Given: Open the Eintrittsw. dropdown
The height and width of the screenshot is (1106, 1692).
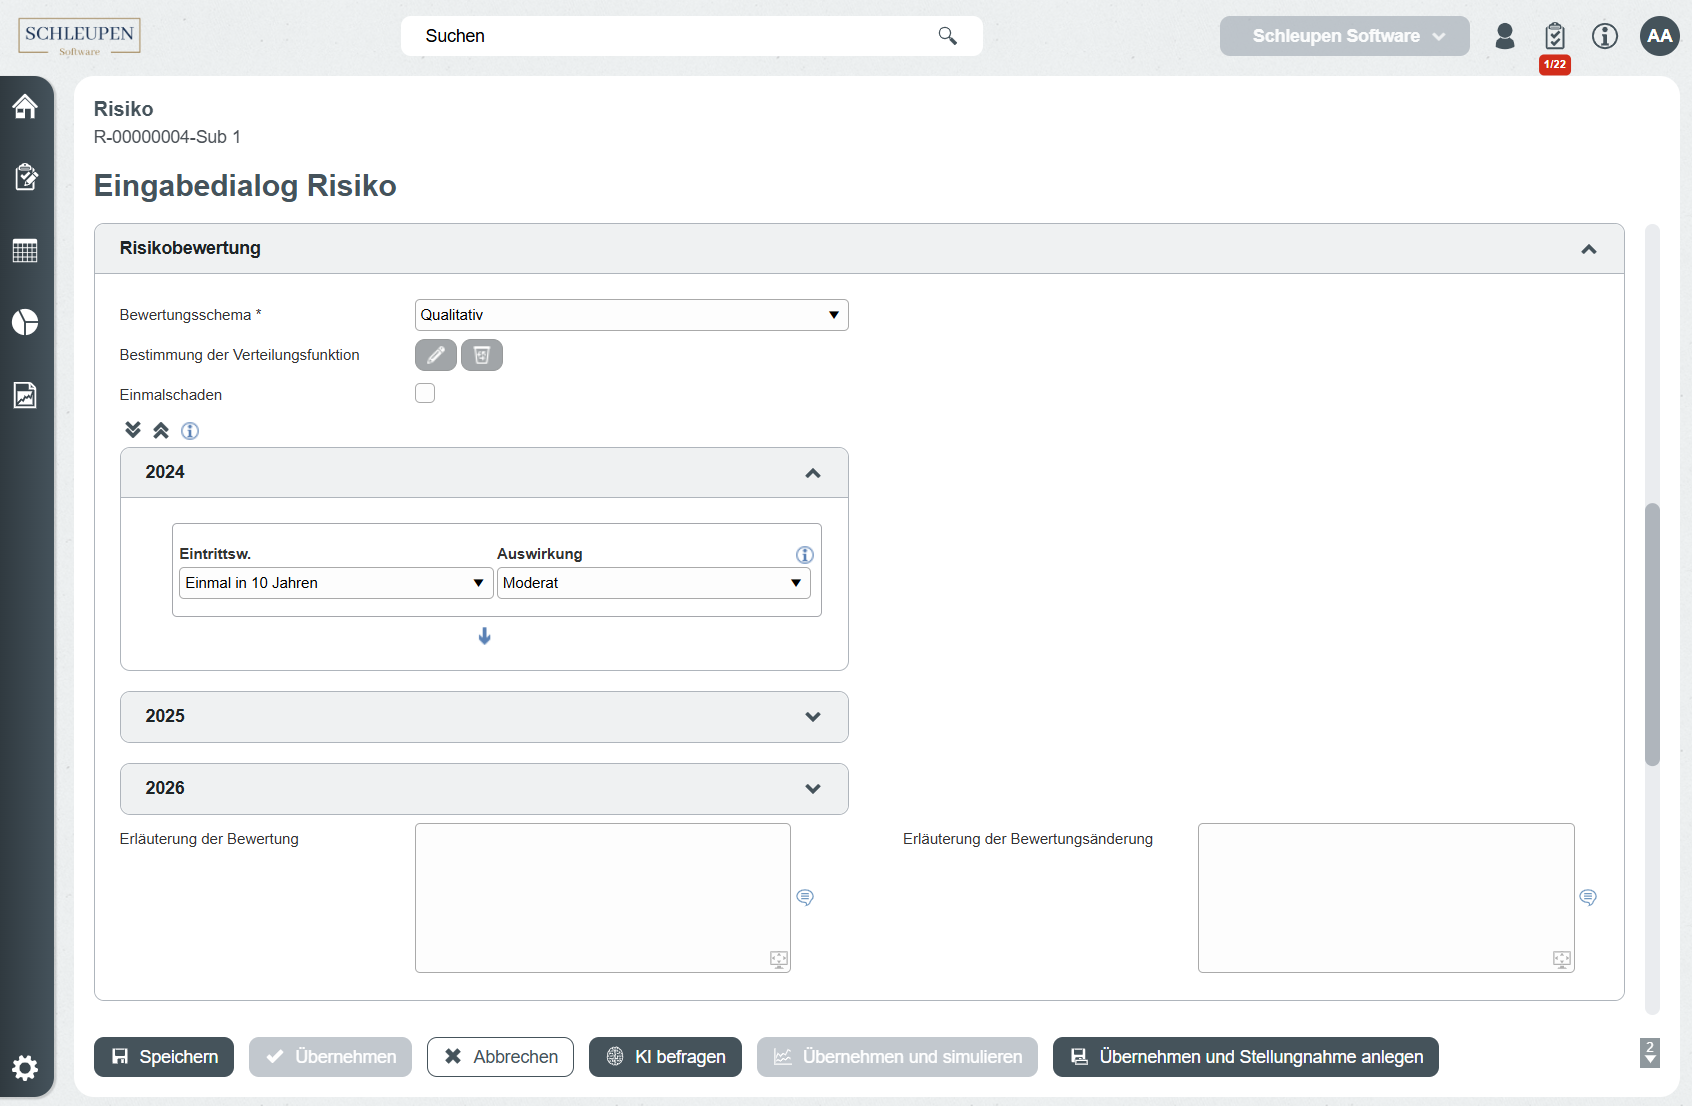Looking at the screenshot, I should 335,583.
